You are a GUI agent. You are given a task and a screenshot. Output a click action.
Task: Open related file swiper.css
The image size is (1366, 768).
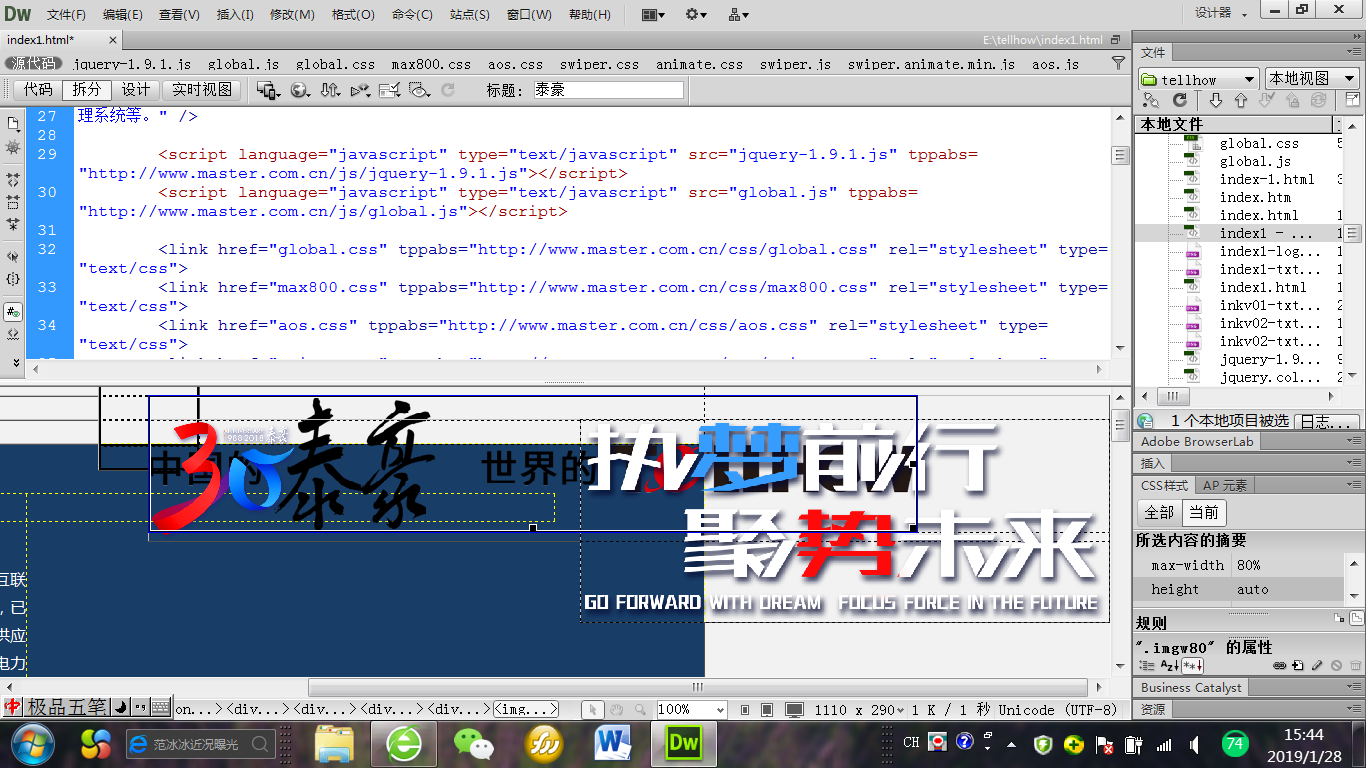[x=599, y=64]
